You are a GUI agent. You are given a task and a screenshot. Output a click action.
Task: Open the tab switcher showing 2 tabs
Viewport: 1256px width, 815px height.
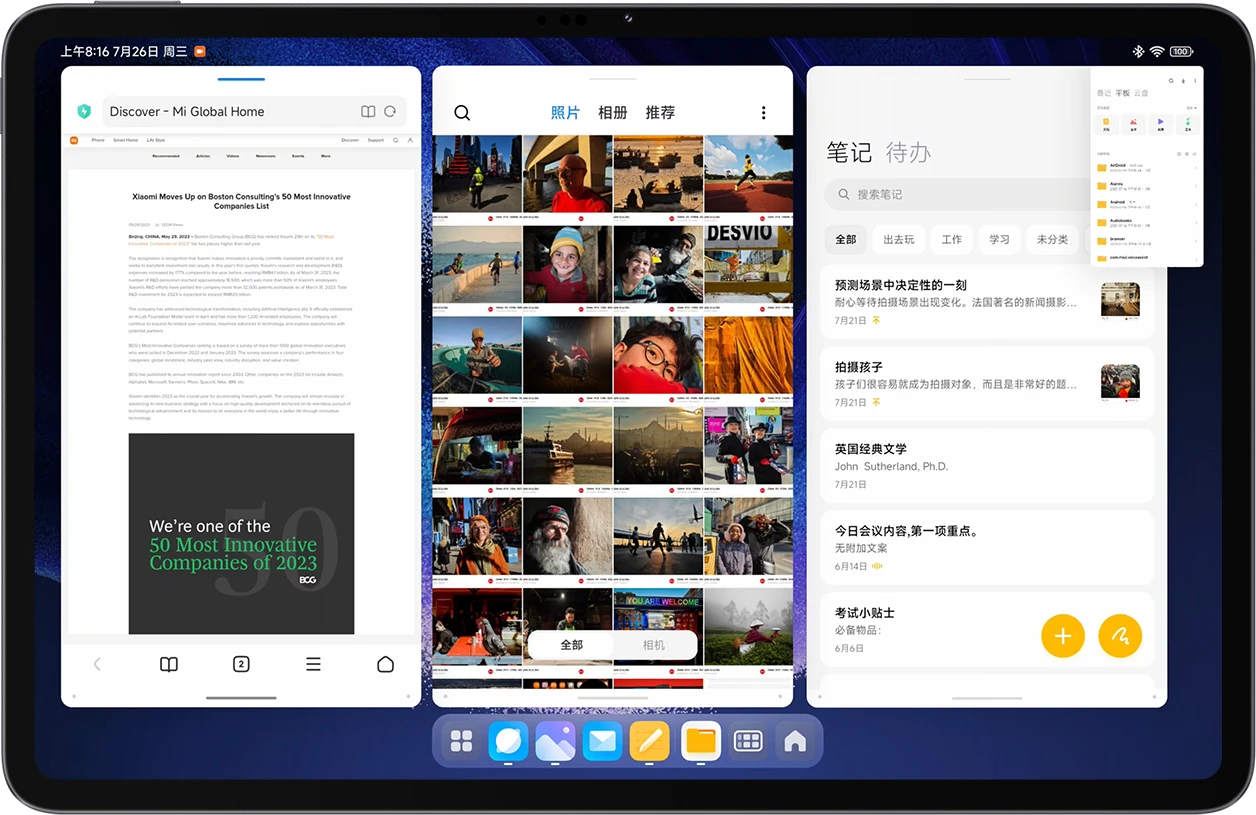tap(241, 664)
